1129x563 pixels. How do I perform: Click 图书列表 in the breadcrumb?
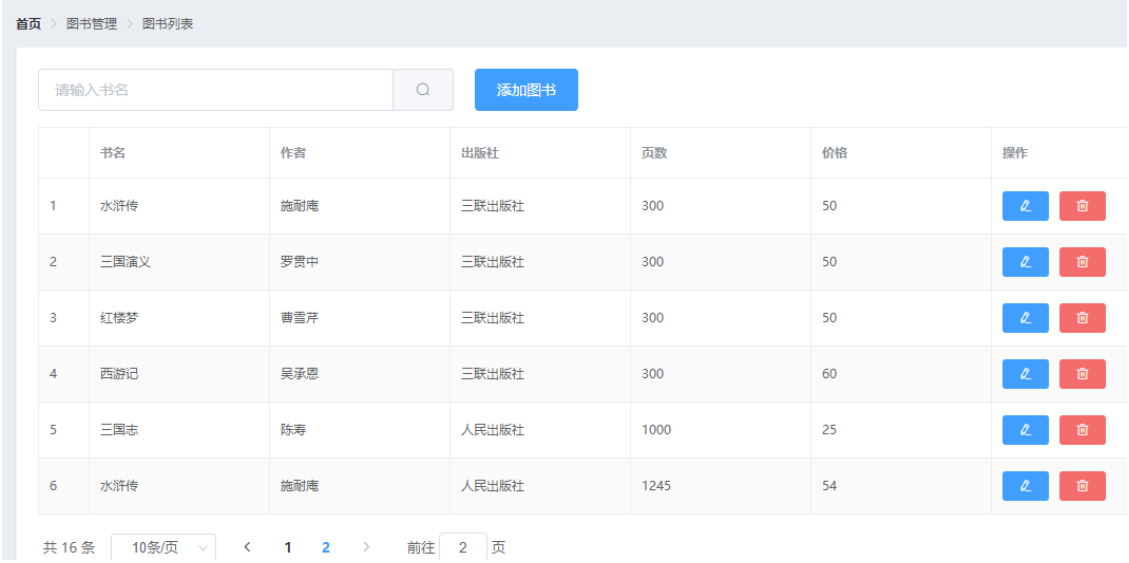click(x=168, y=24)
